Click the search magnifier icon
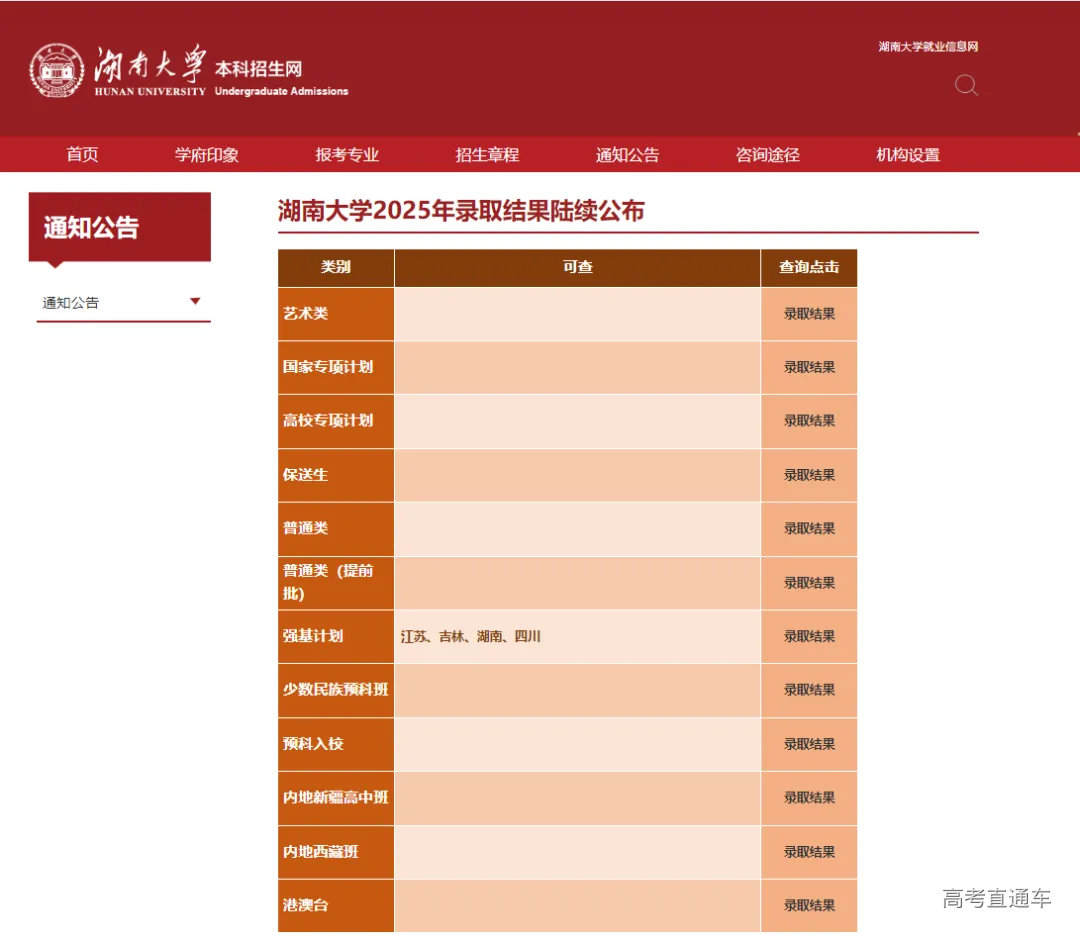 point(966,87)
